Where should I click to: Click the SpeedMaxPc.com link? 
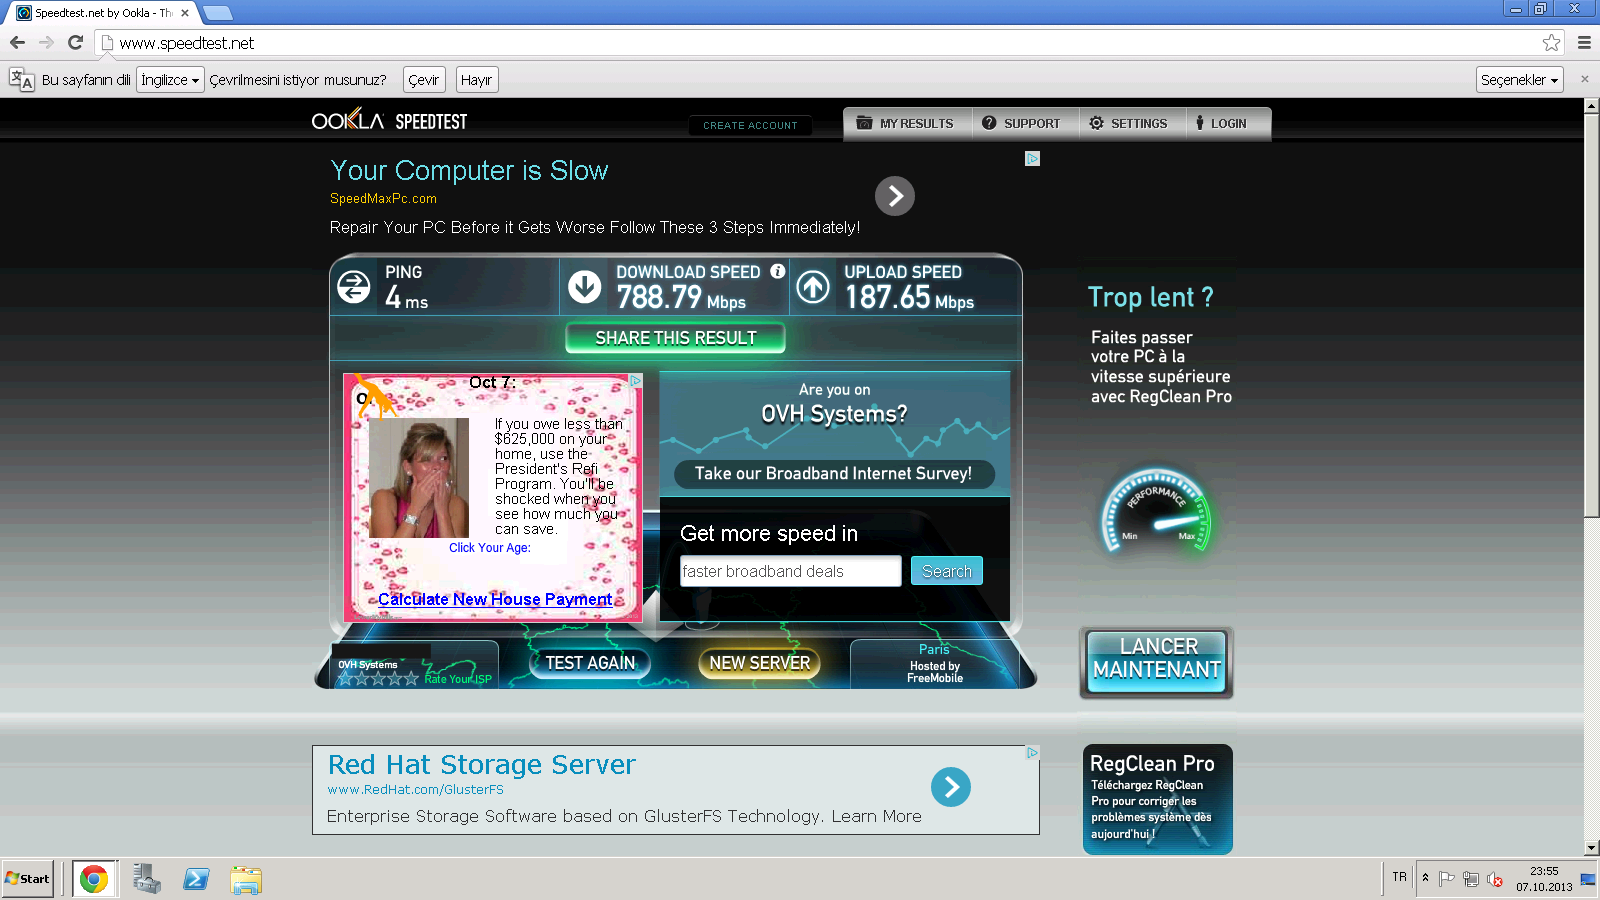(383, 199)
